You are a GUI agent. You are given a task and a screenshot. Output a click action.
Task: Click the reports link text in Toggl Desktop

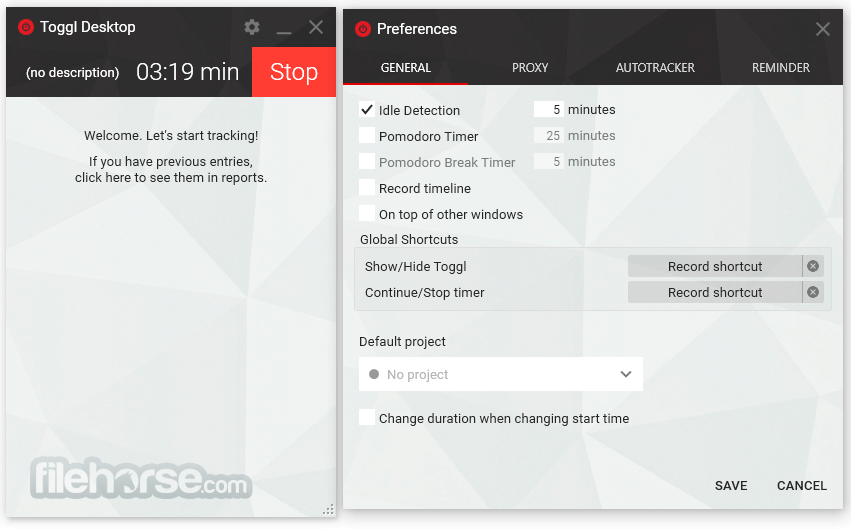point(171,169)
